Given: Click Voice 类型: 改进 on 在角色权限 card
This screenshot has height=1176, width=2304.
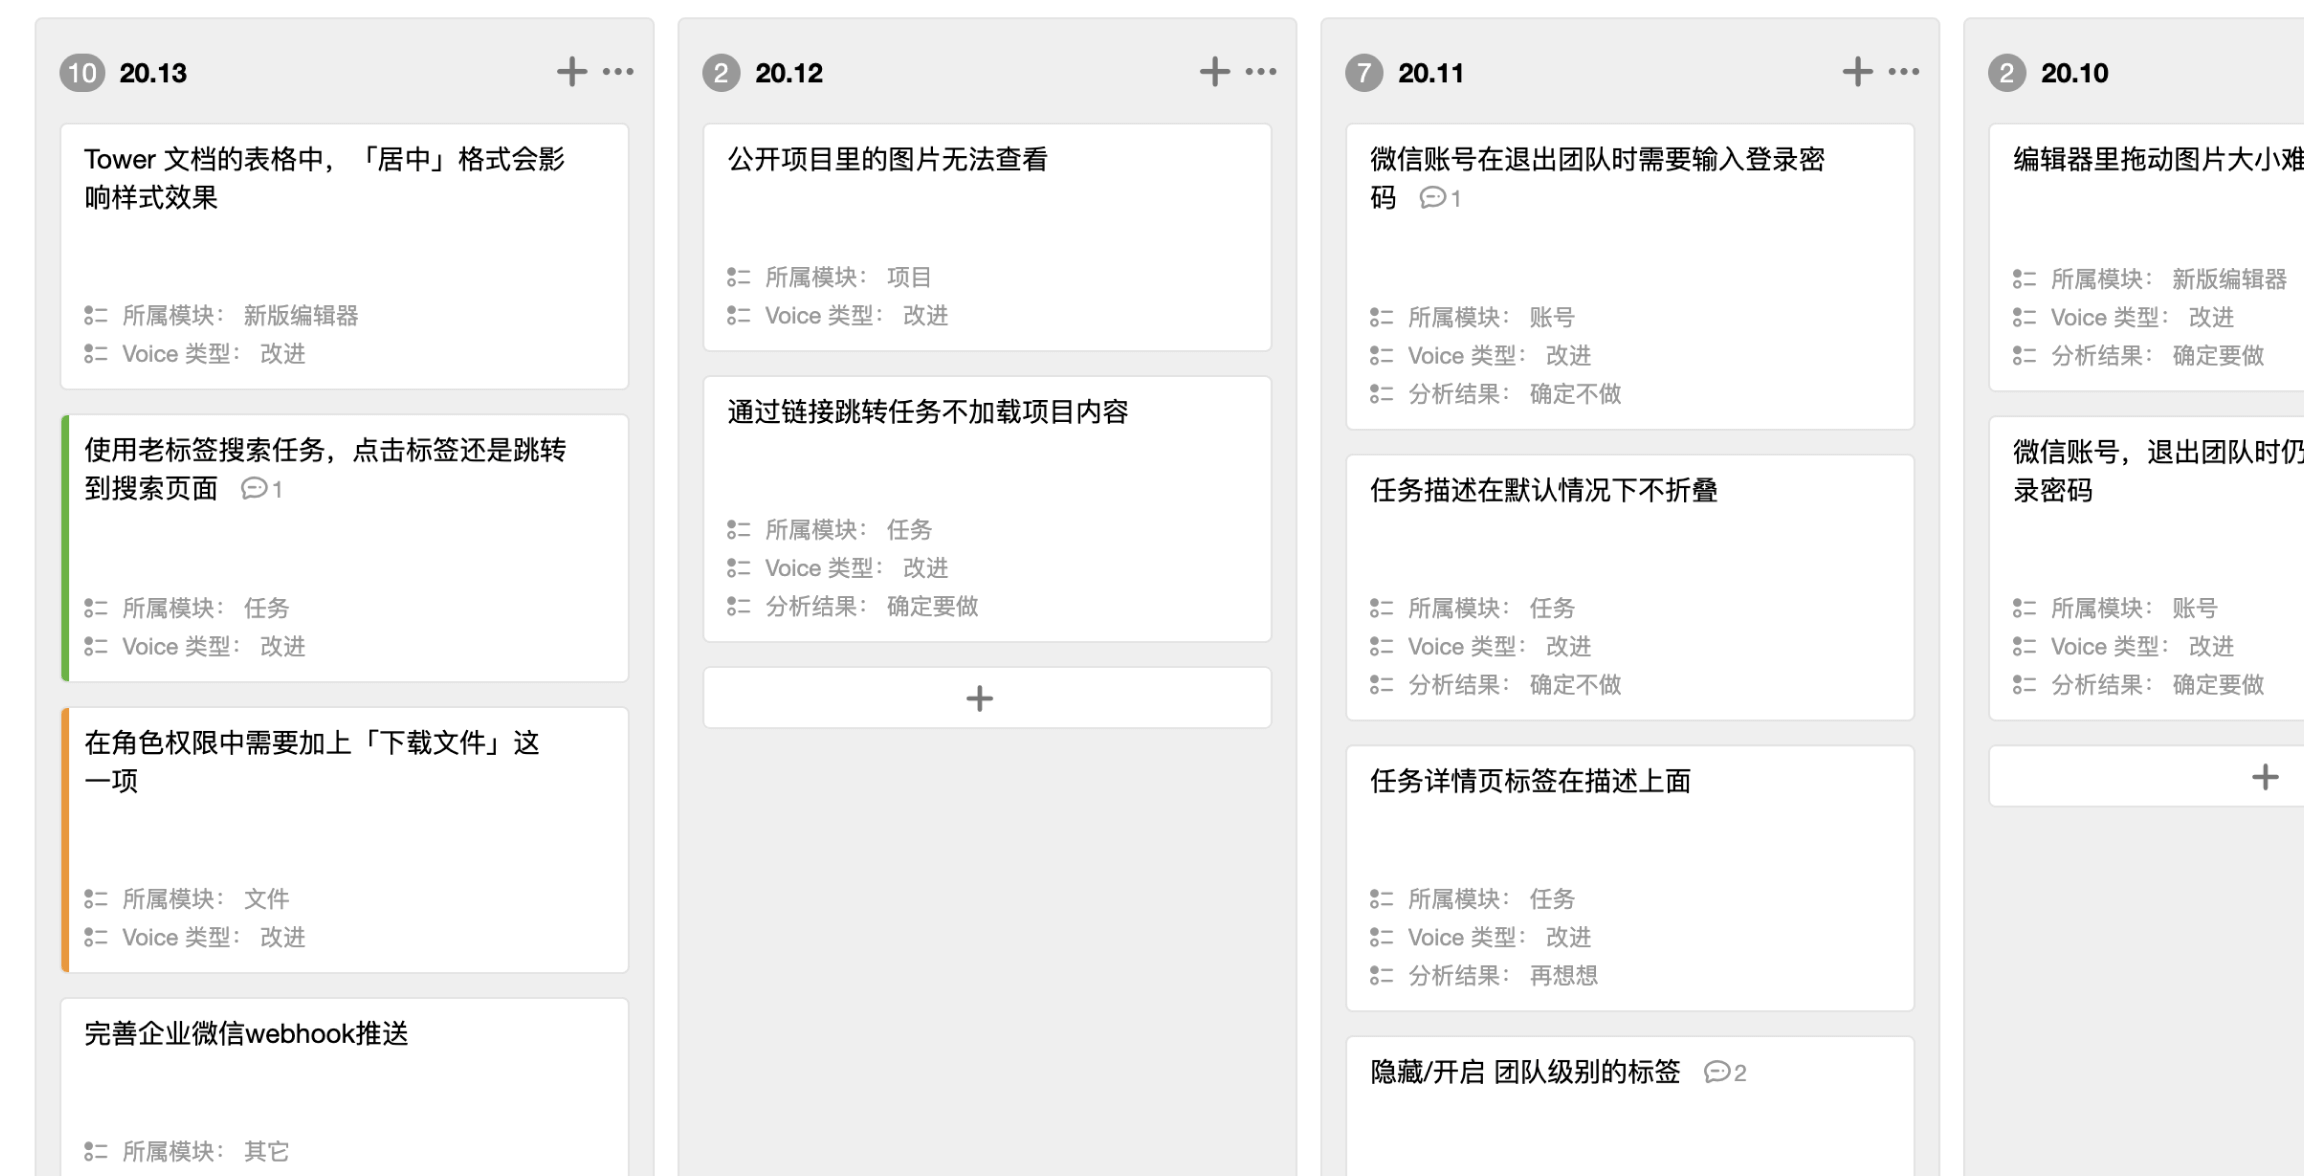Looking at the screenshot, I should click(195, 938).
